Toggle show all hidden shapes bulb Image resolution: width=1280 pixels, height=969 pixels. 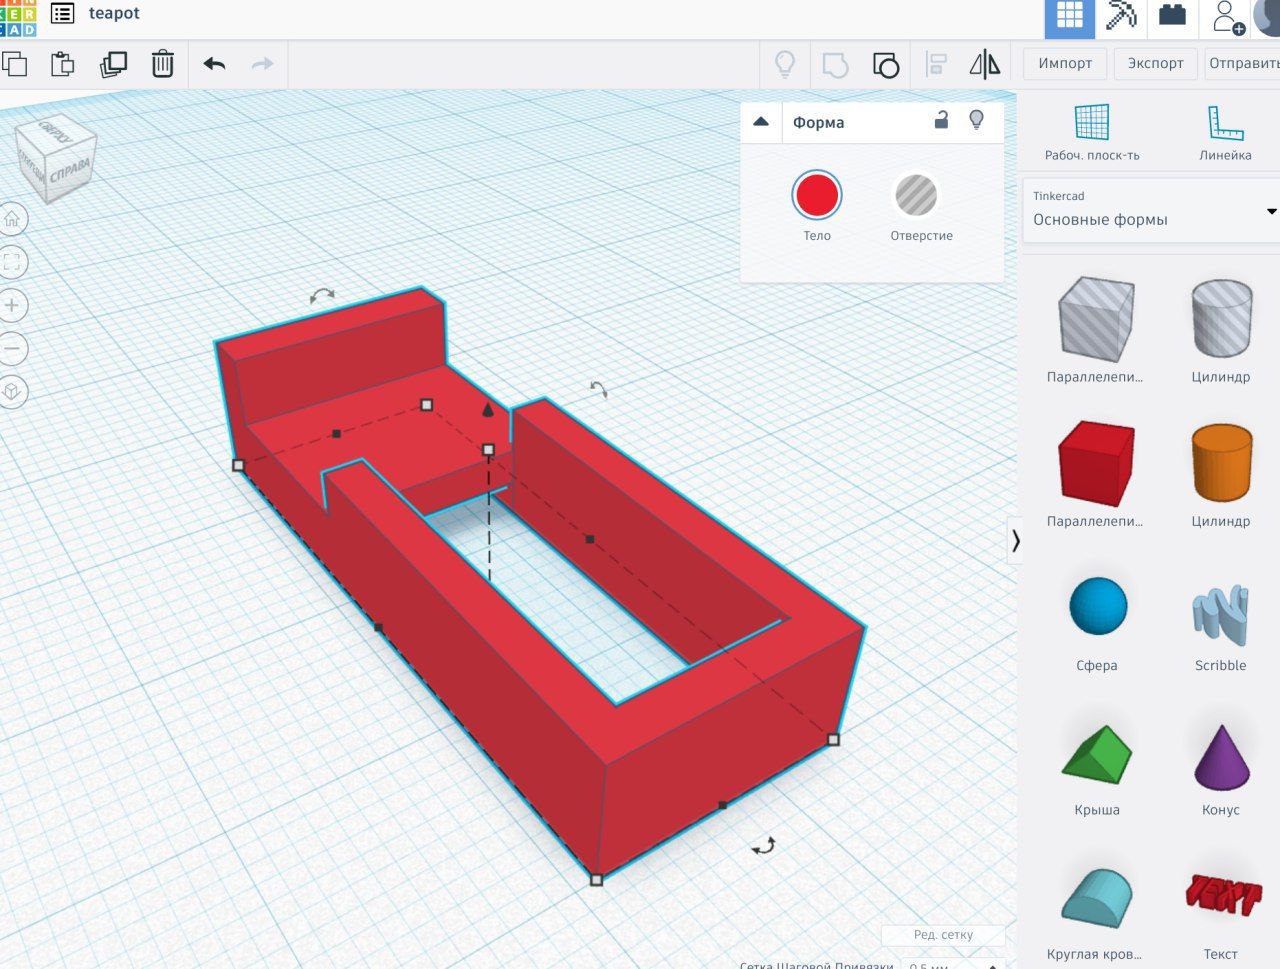pyautogui.click(x=785, y=64)
